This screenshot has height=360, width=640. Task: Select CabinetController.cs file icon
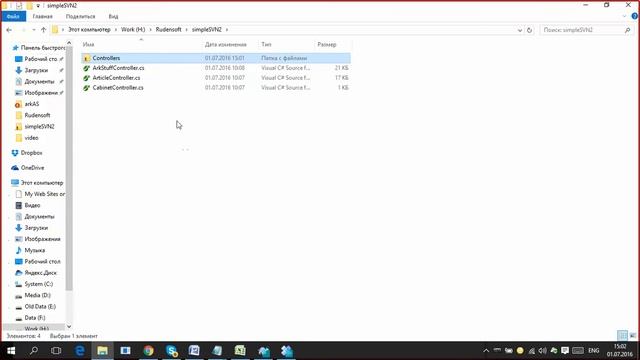coord(86,88)
